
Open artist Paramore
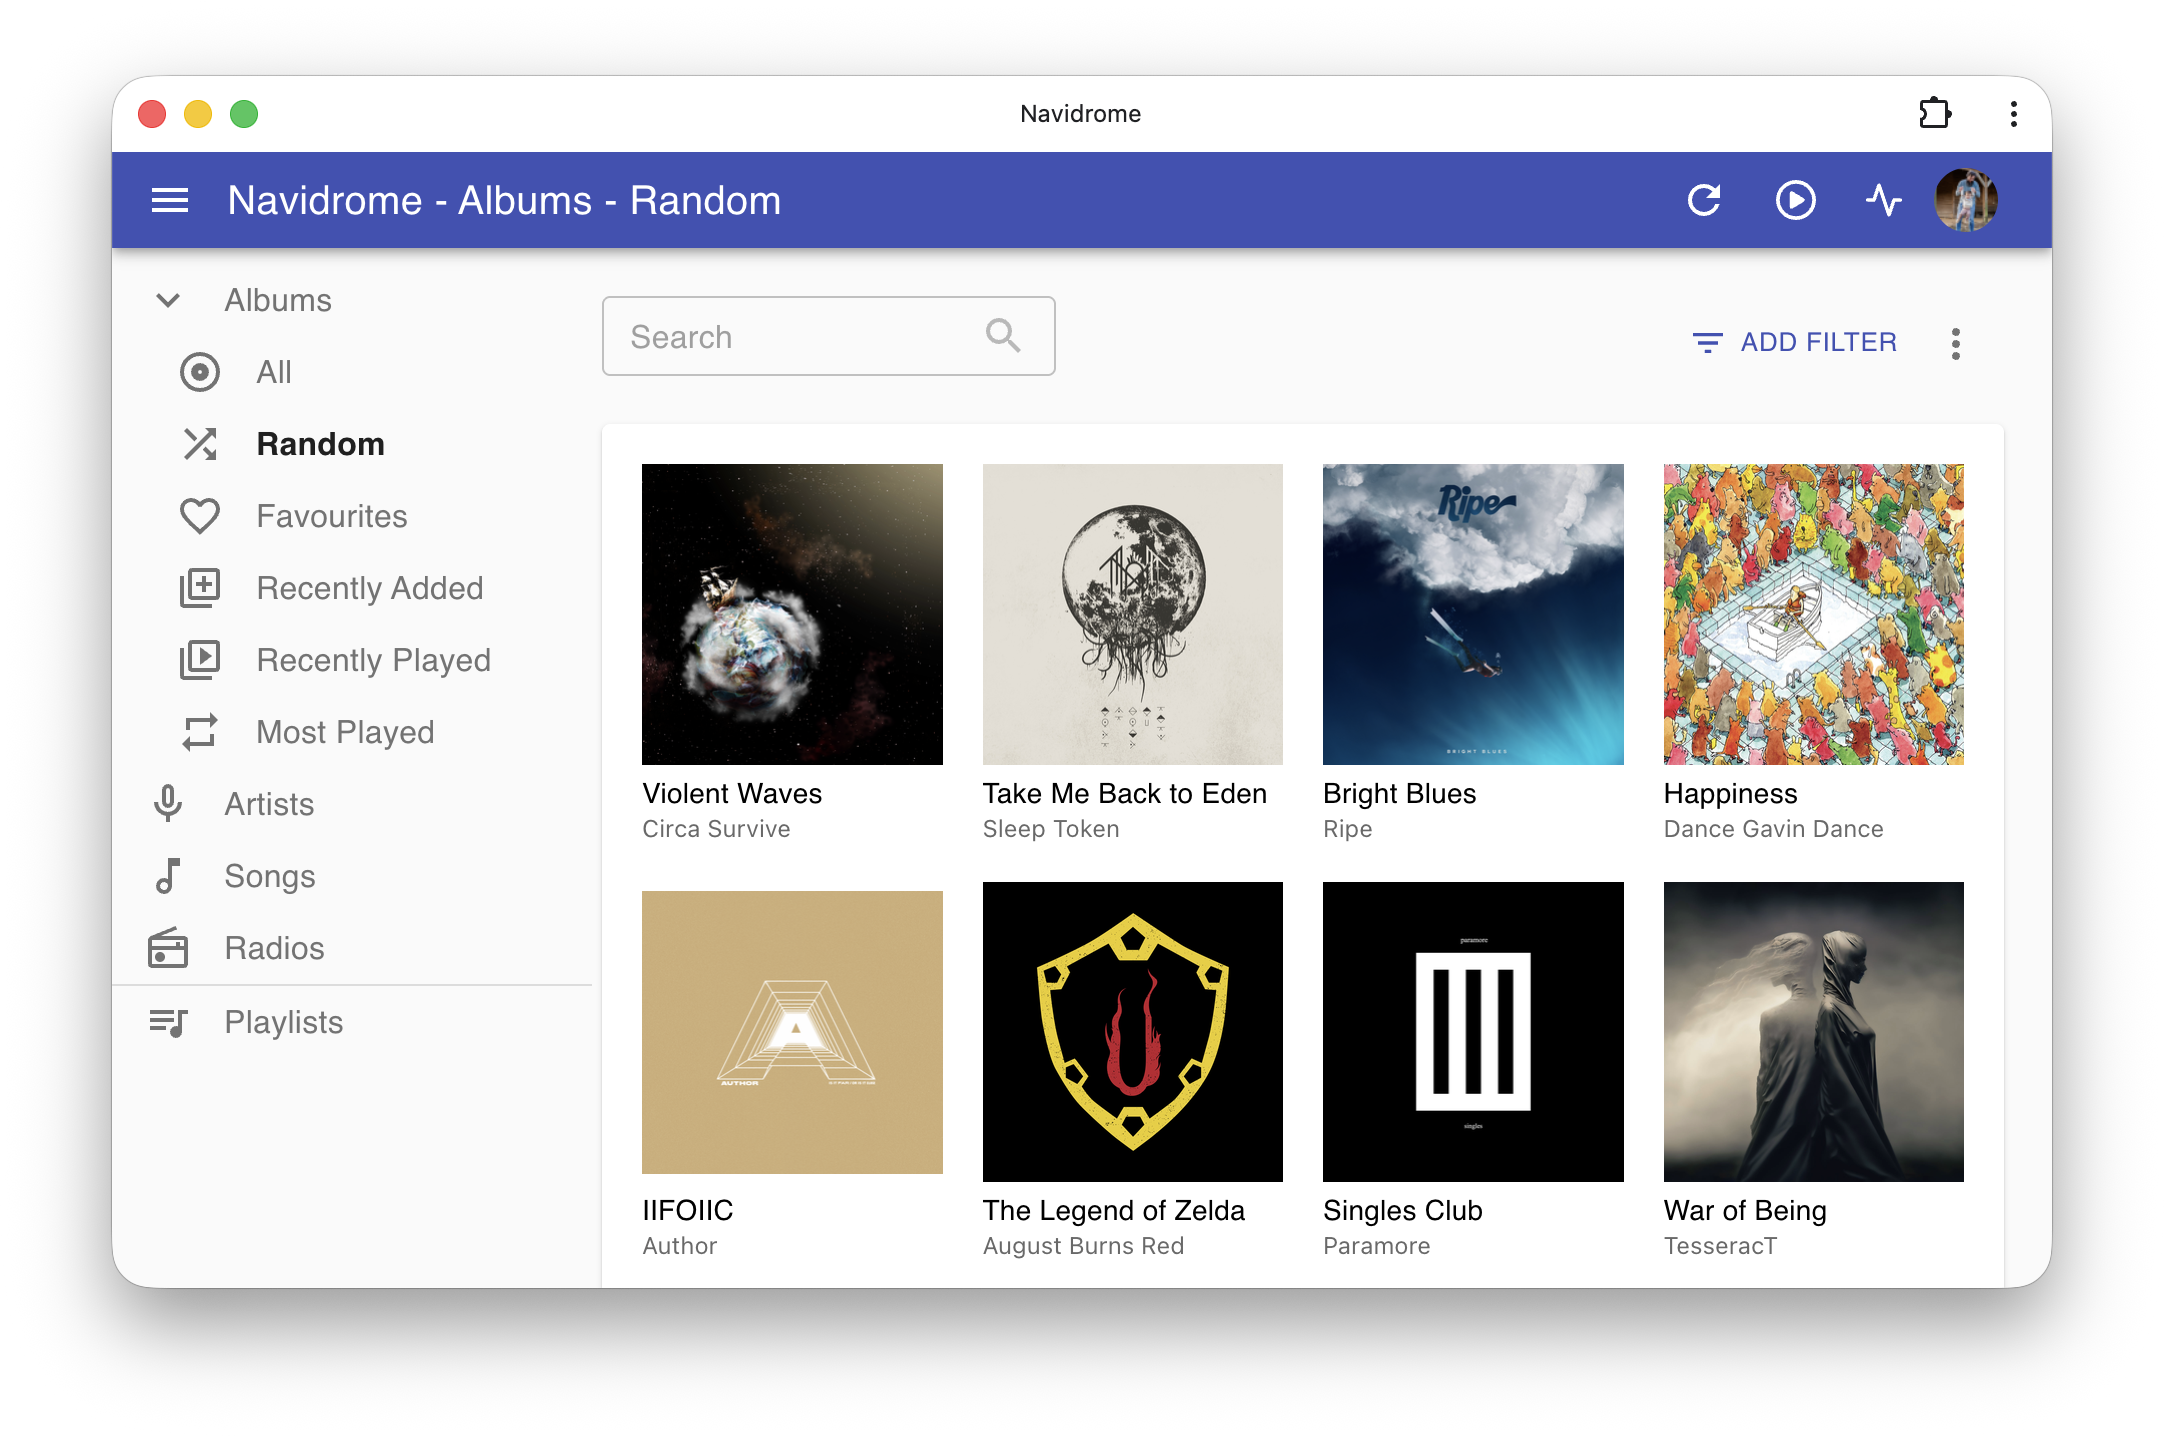[x=1377, y=1246]
